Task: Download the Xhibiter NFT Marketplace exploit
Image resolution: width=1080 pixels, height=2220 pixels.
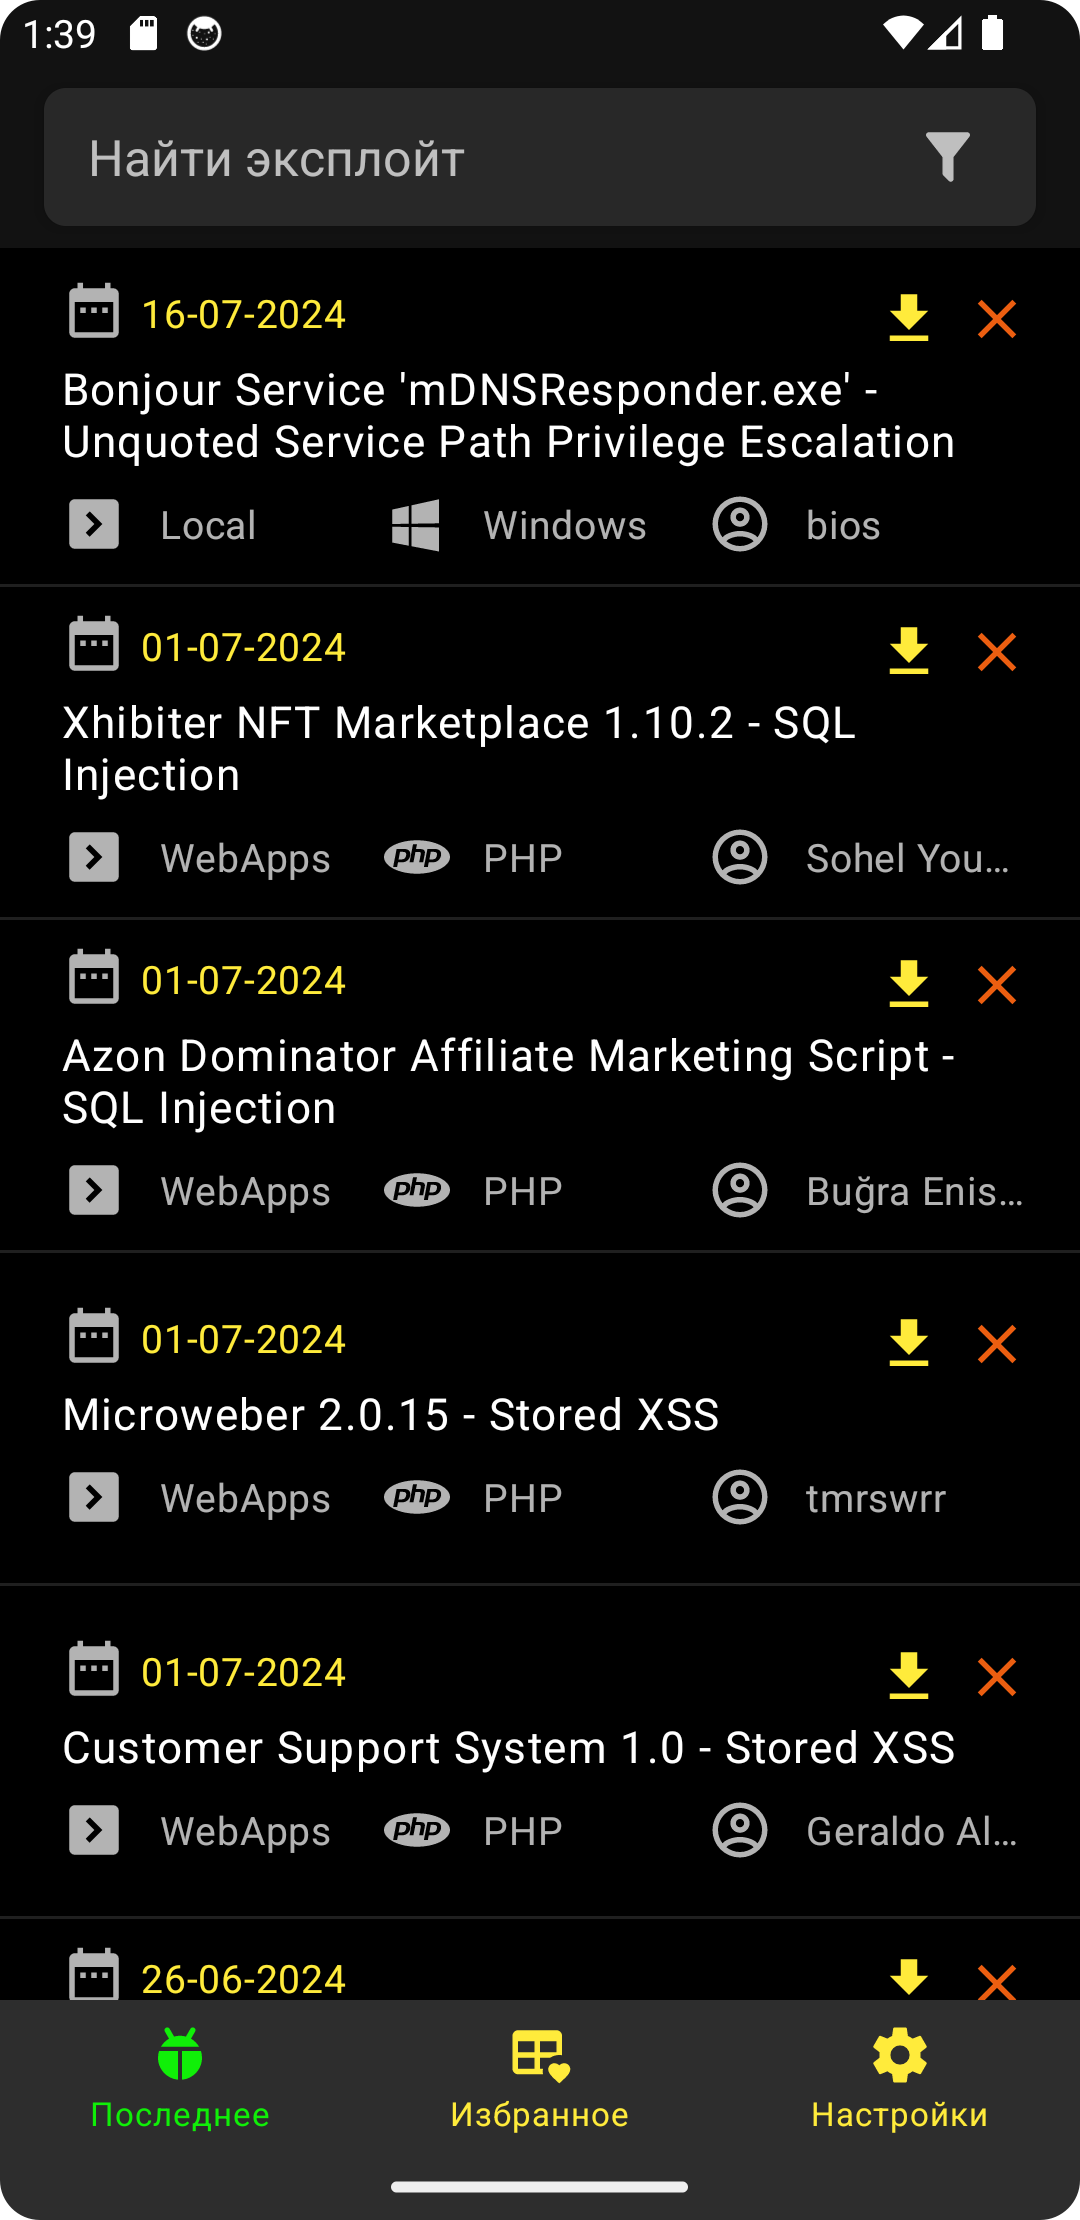Action: pos(908,651)
